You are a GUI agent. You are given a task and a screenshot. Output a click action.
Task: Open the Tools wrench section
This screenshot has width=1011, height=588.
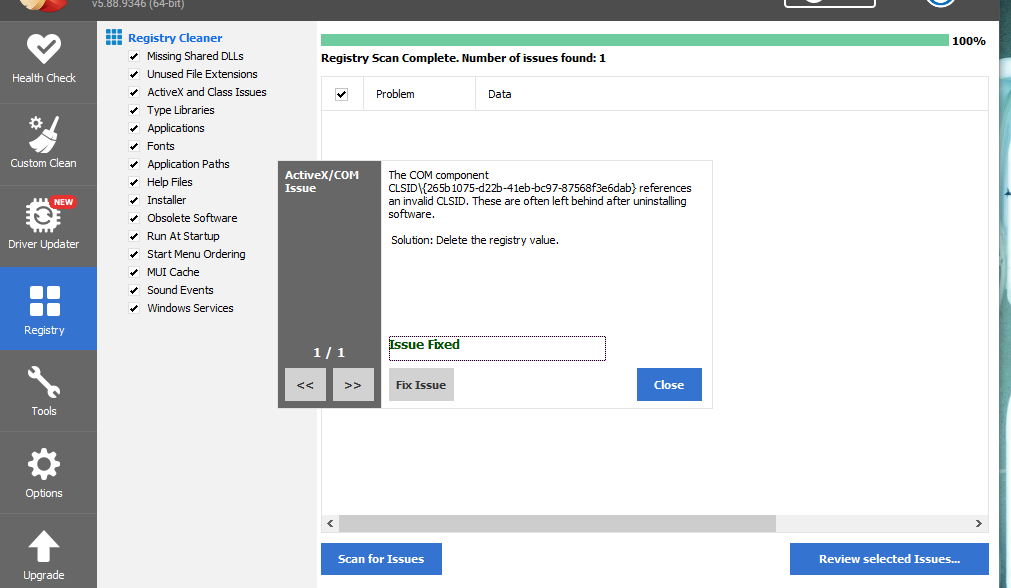(44, 391)
